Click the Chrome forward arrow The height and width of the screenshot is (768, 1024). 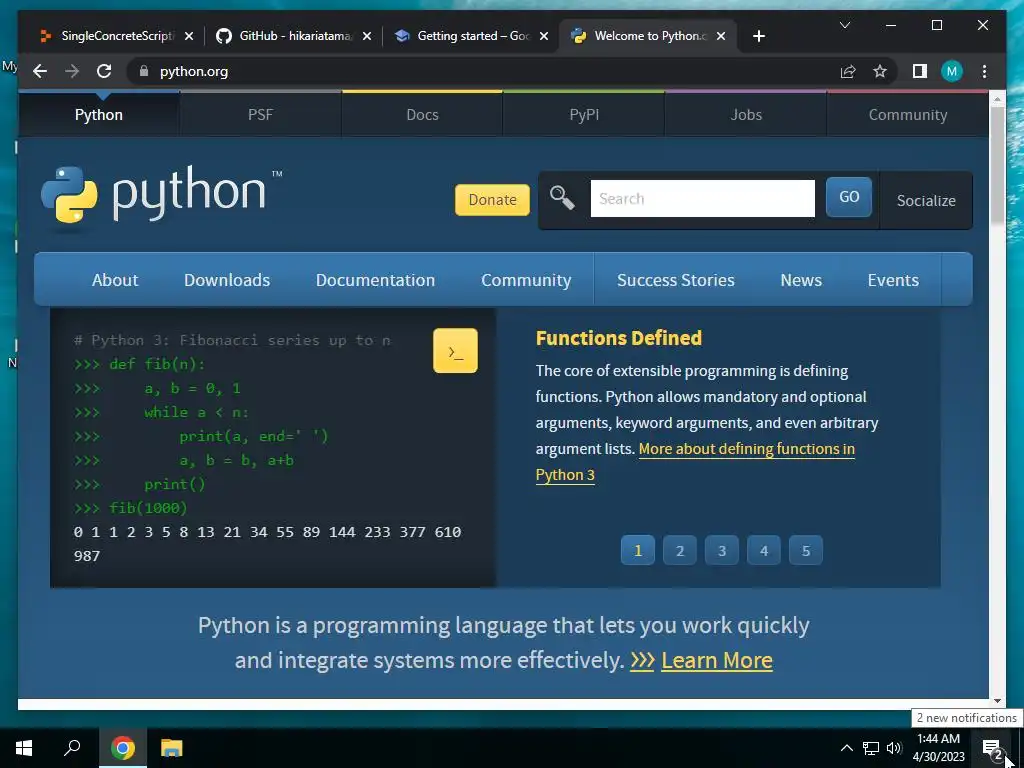72,71
